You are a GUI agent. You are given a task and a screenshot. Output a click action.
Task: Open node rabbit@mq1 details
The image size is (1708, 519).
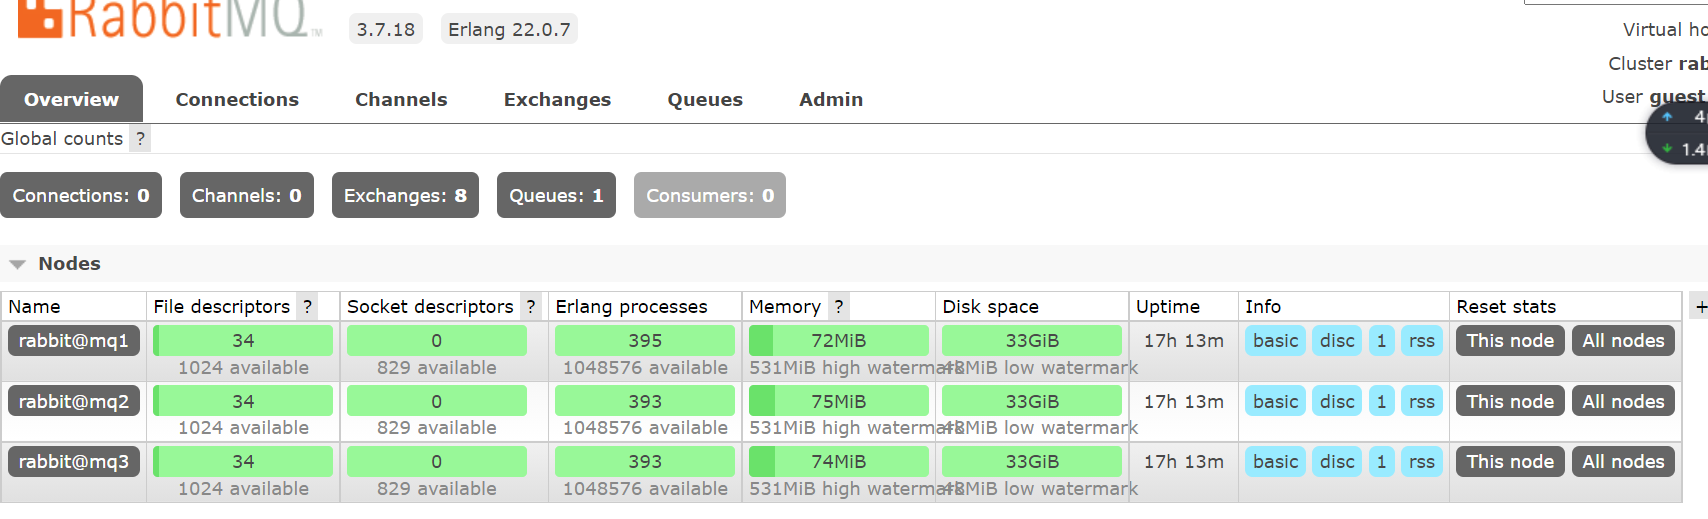pos(74,341)
